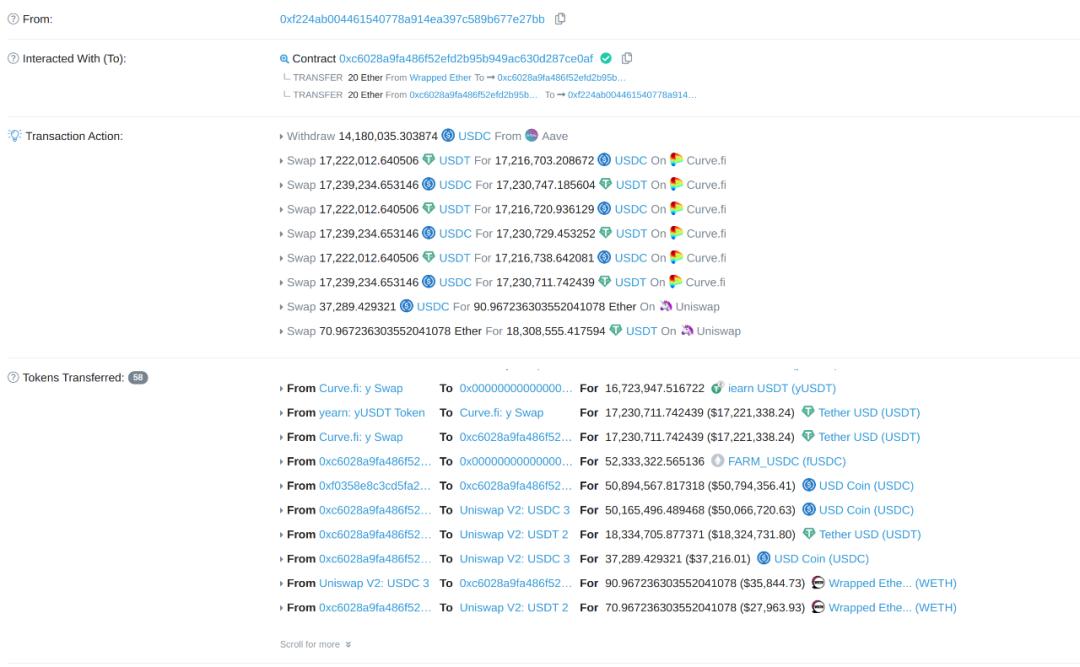Click USDC icon in the 37,289.429321 Uniswap swap
The image size is (1080, 667).
406,306
